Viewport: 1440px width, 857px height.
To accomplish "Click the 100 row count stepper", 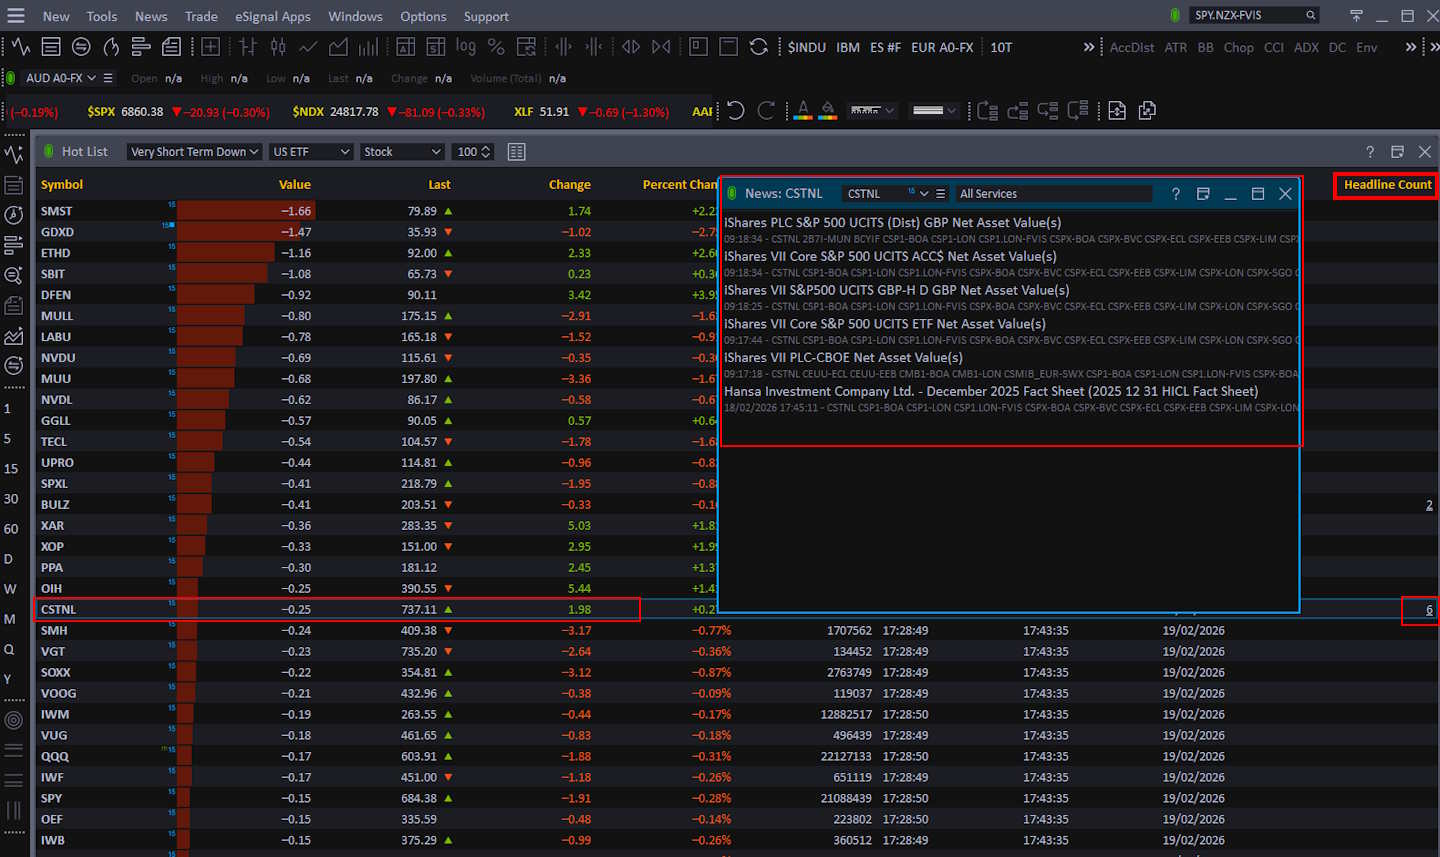I will pos(486,152).
